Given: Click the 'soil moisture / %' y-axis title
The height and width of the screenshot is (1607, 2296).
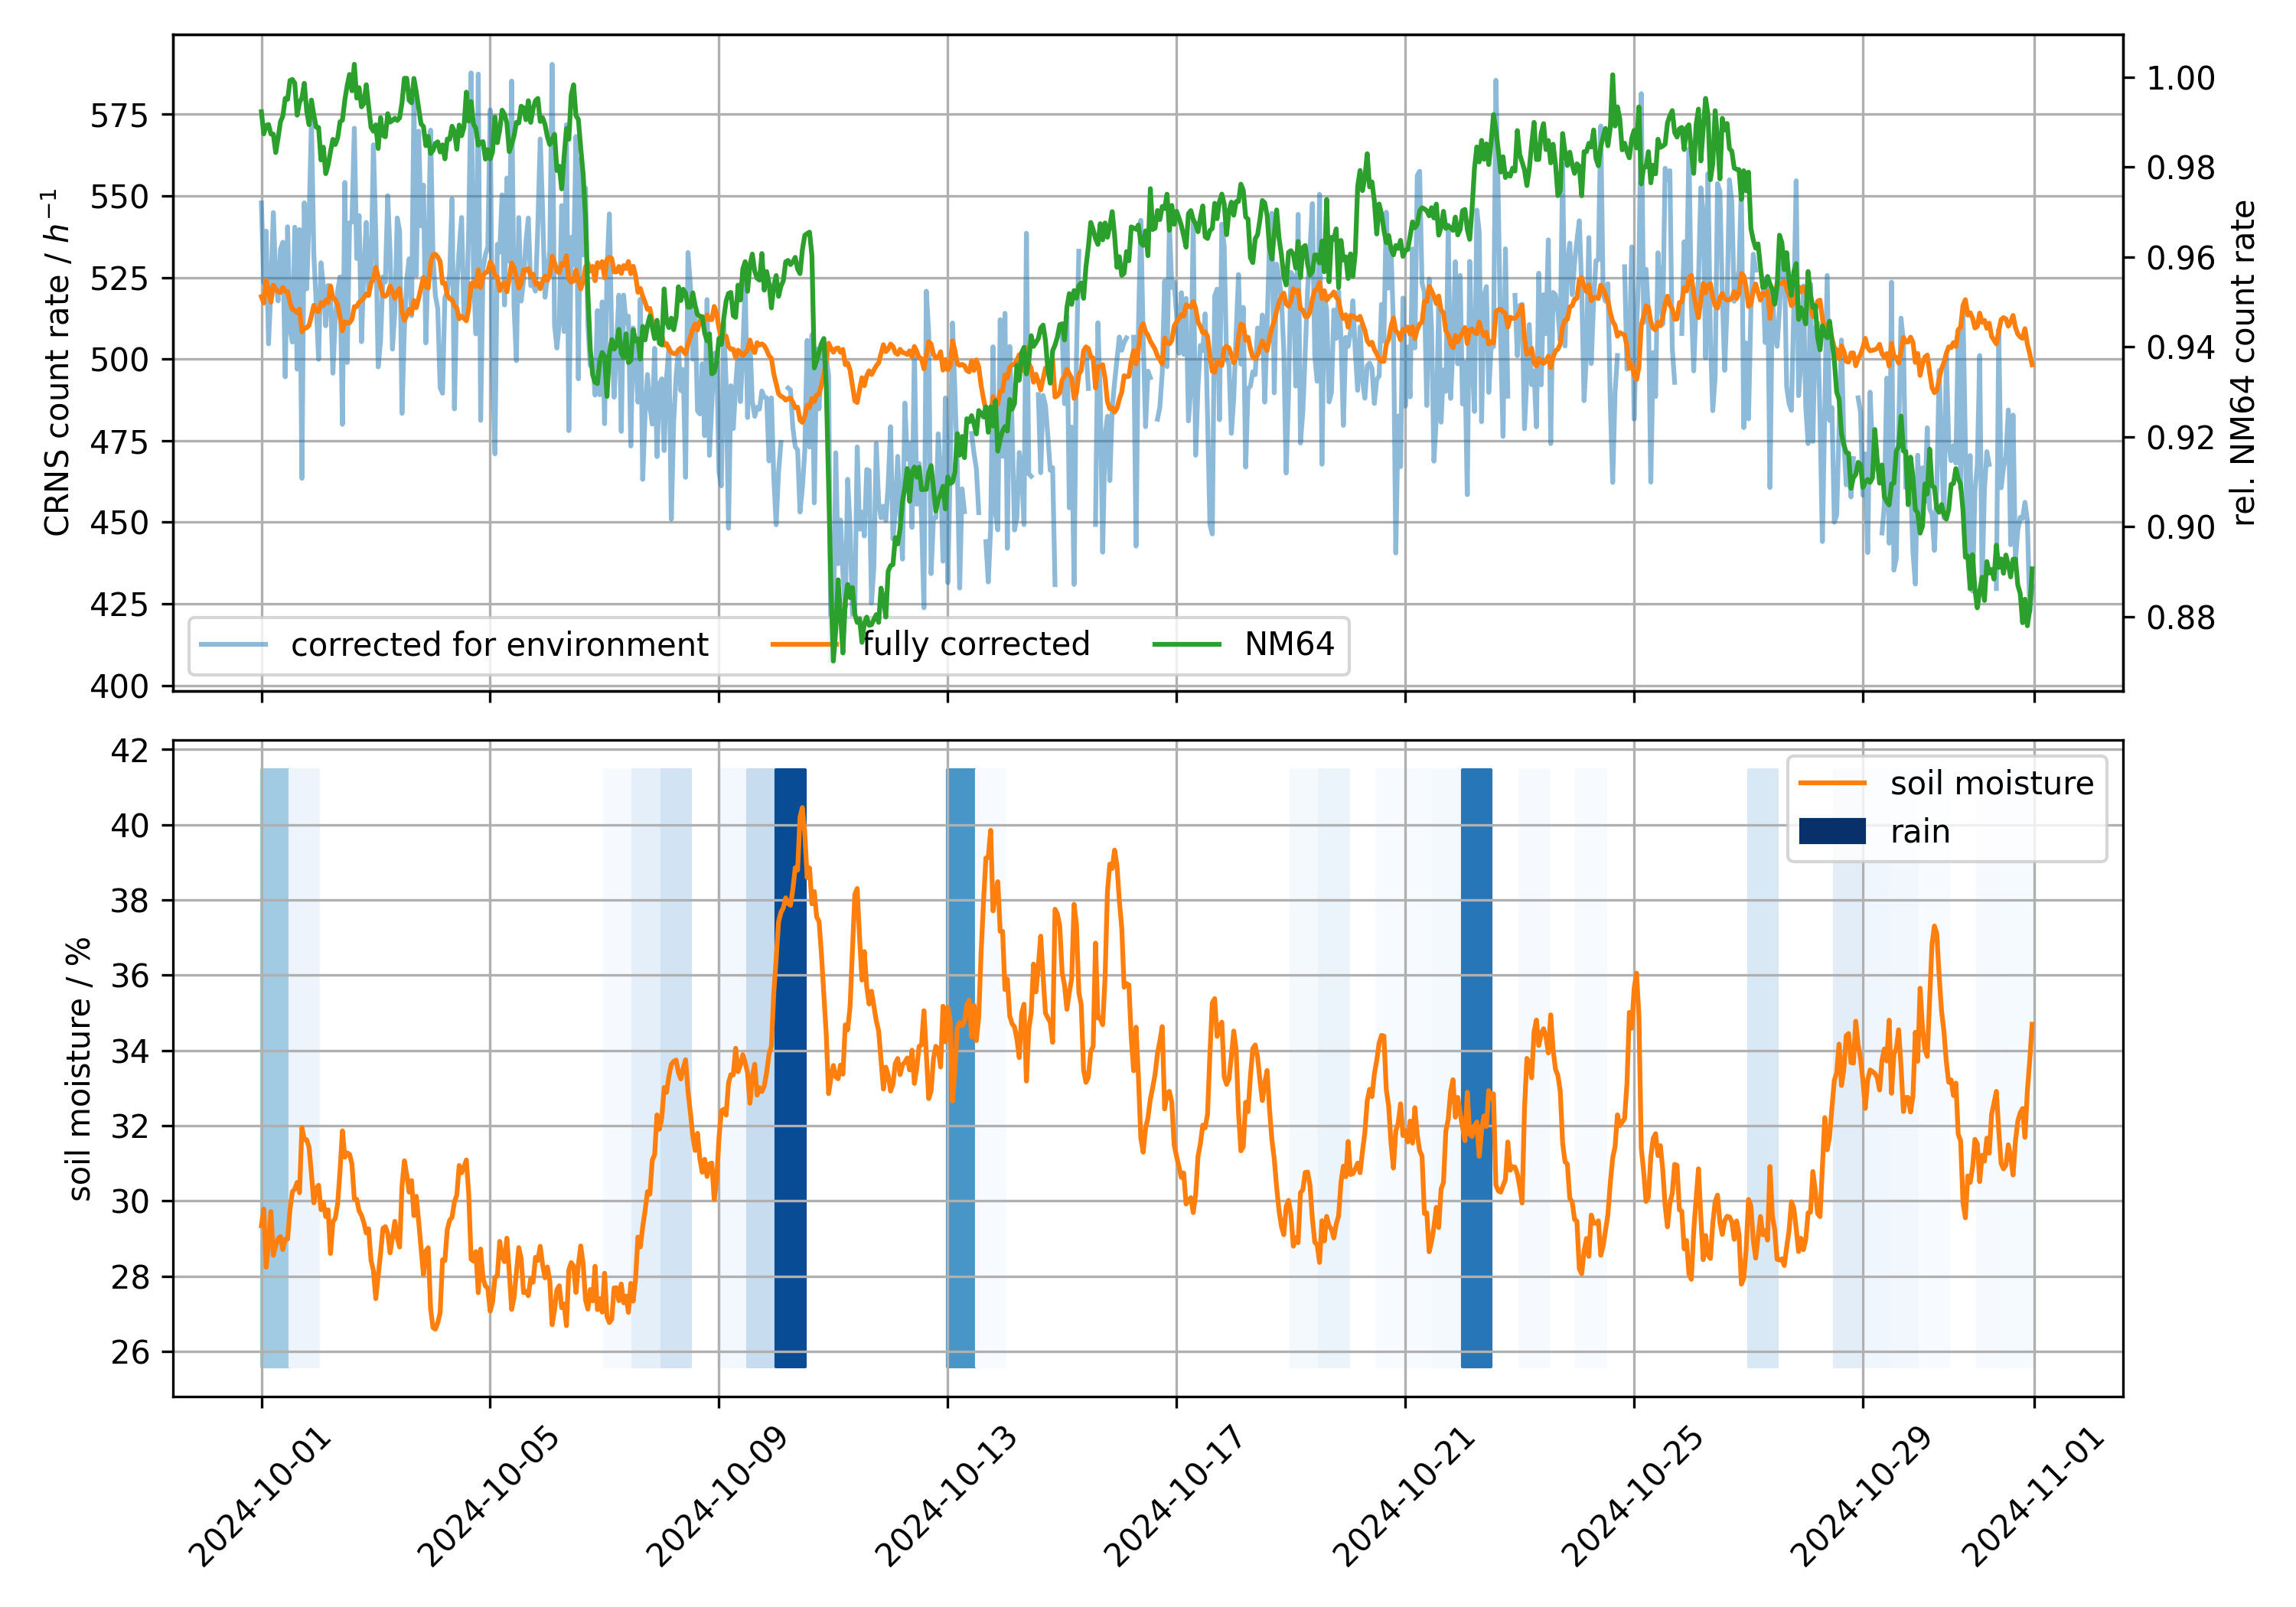Looking at the screenshot, I should 80,1068.
